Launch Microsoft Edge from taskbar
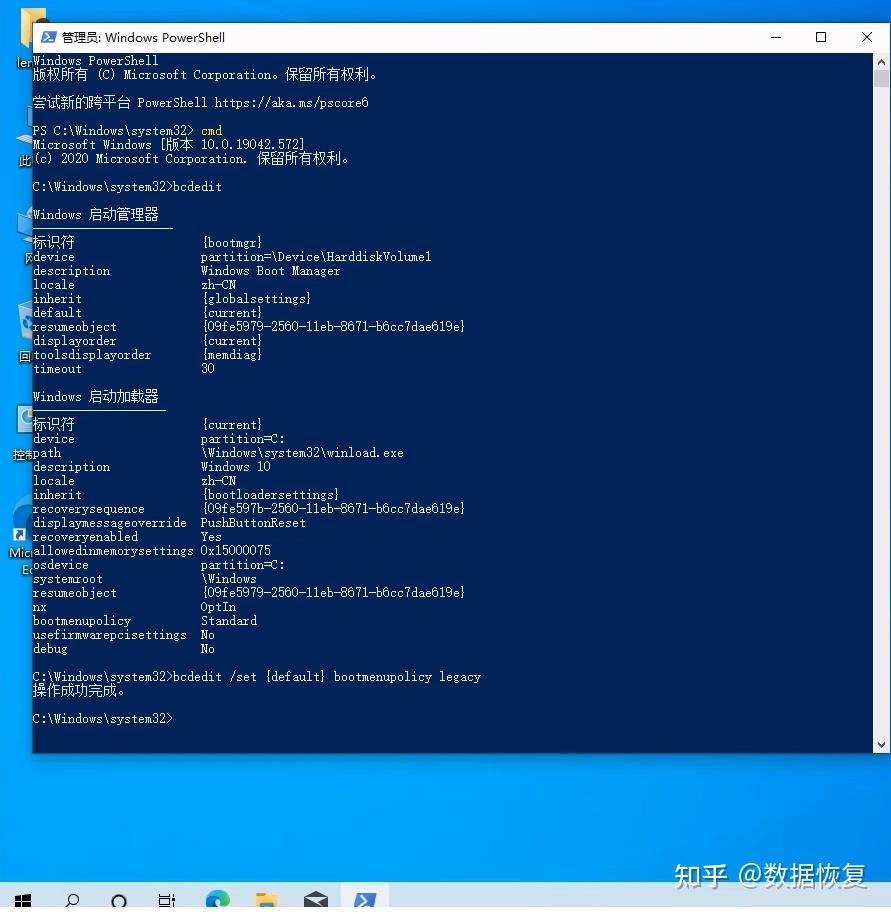This screenshot has height=914, width=891. tap(218, 900)
